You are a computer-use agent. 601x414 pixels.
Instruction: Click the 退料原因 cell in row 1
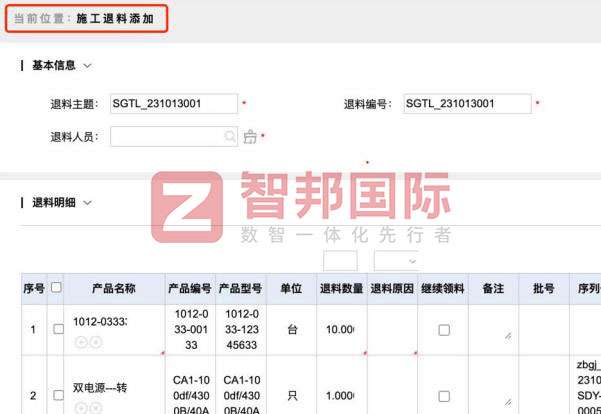392,330
